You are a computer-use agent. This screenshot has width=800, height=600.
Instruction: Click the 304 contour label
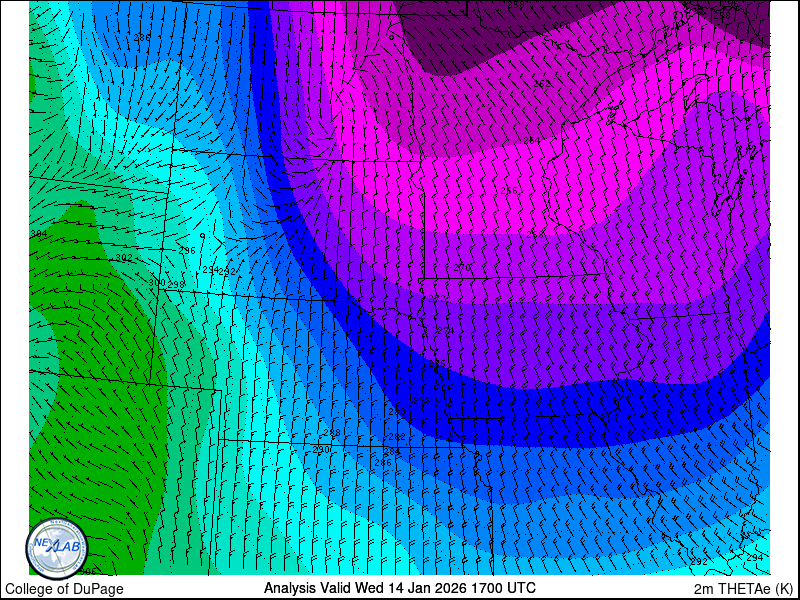38,234
